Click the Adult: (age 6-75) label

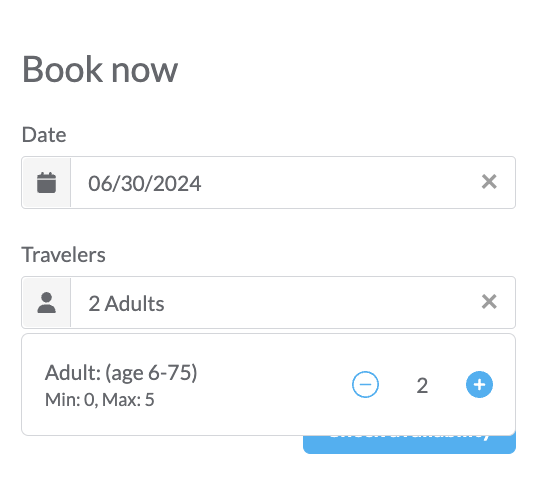121,373
